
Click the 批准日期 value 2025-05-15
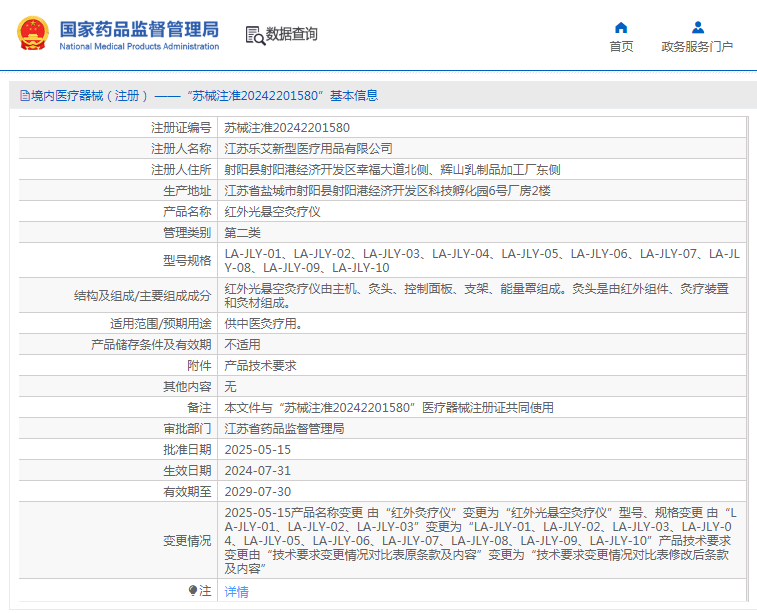tap(258, 449)
